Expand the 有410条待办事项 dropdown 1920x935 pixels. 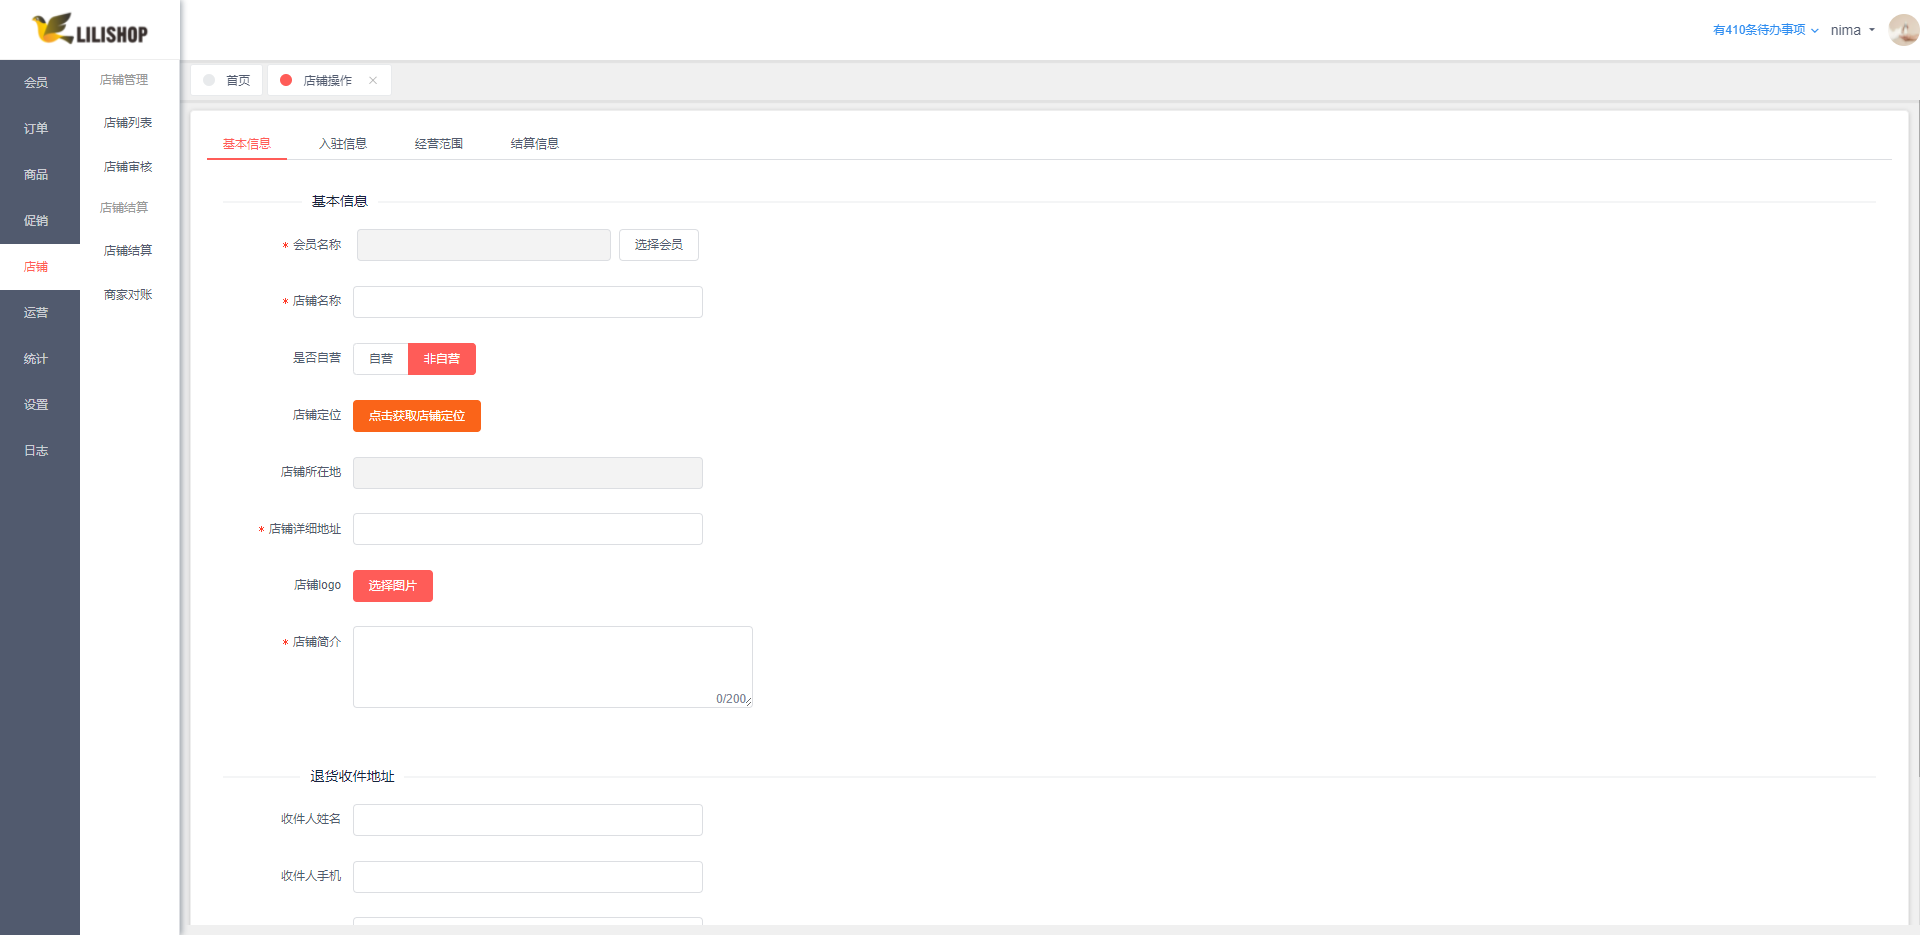1765,30
